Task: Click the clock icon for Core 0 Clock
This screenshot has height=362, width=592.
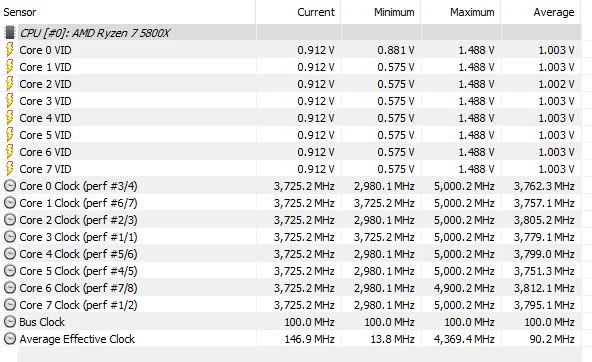Action: coord(10,186)
